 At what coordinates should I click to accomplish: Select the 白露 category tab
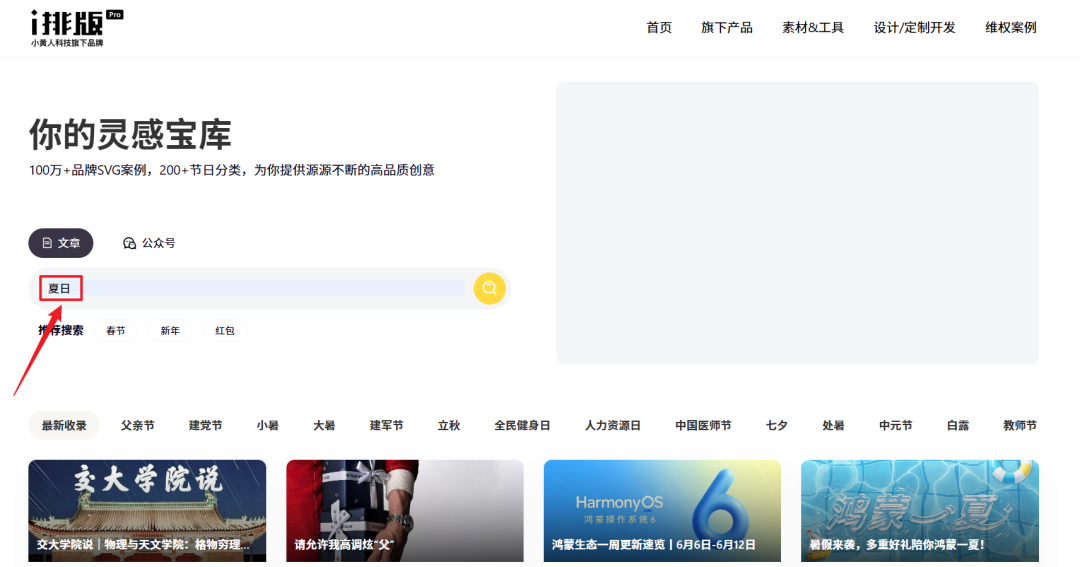pyautogui.click(x=958, y=426)
